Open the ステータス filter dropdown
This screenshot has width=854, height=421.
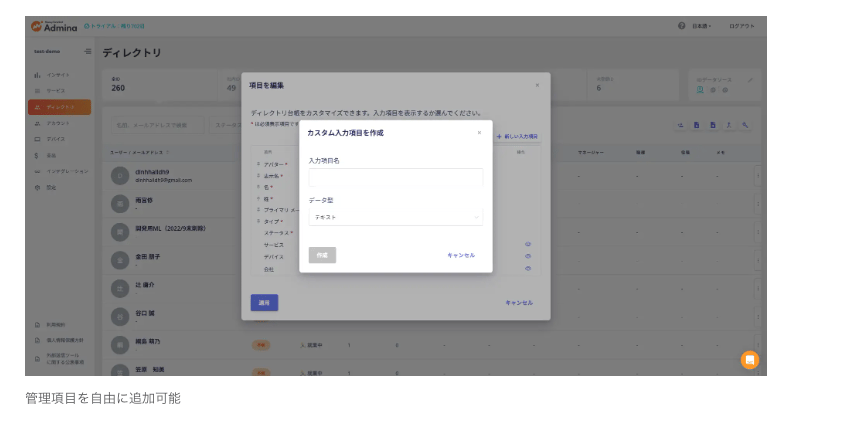click(x=226, y=125)
